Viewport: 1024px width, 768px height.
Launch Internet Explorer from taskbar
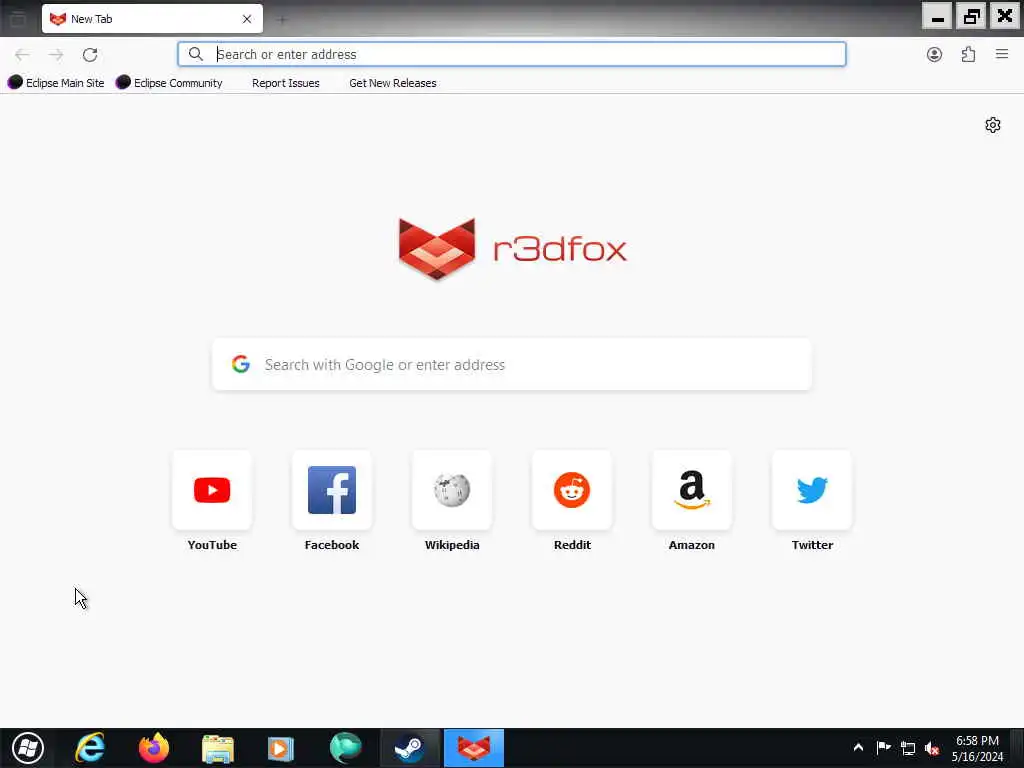tap(90, 748)
